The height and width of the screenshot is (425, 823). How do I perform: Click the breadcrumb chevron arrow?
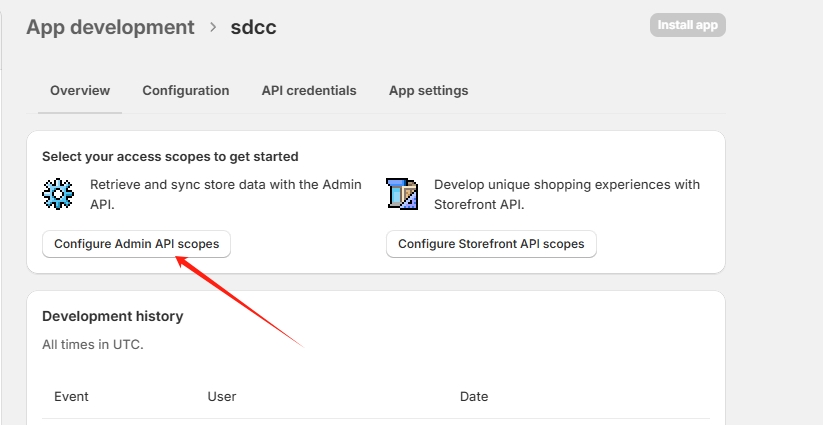pos(213,27)
